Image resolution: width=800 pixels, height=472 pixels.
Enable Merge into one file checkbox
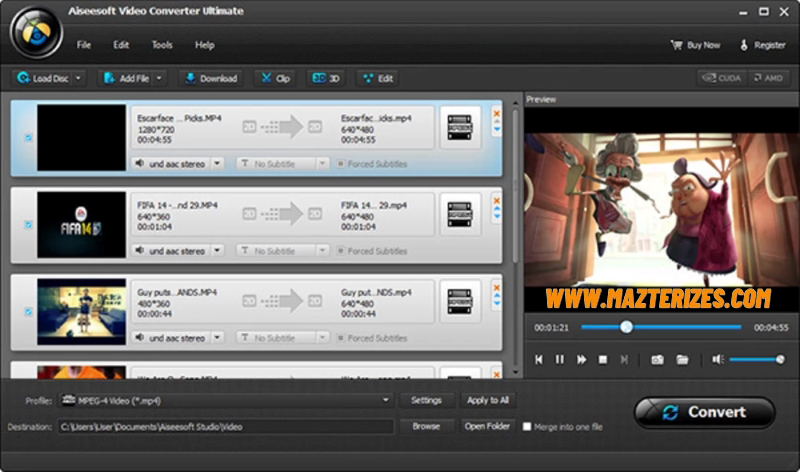tap(527, 427)
